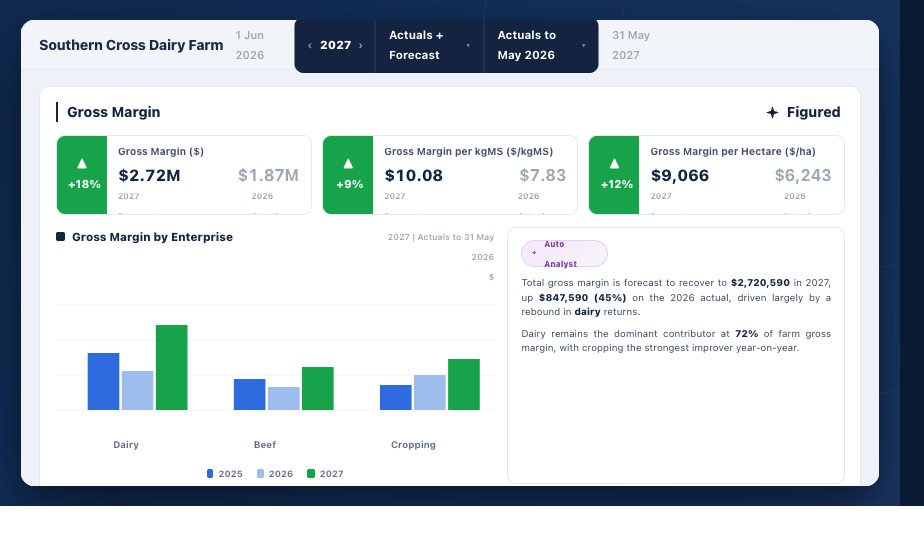Click the Gross Margin per Hectare label
924x540 pixels.
point(732,152)
